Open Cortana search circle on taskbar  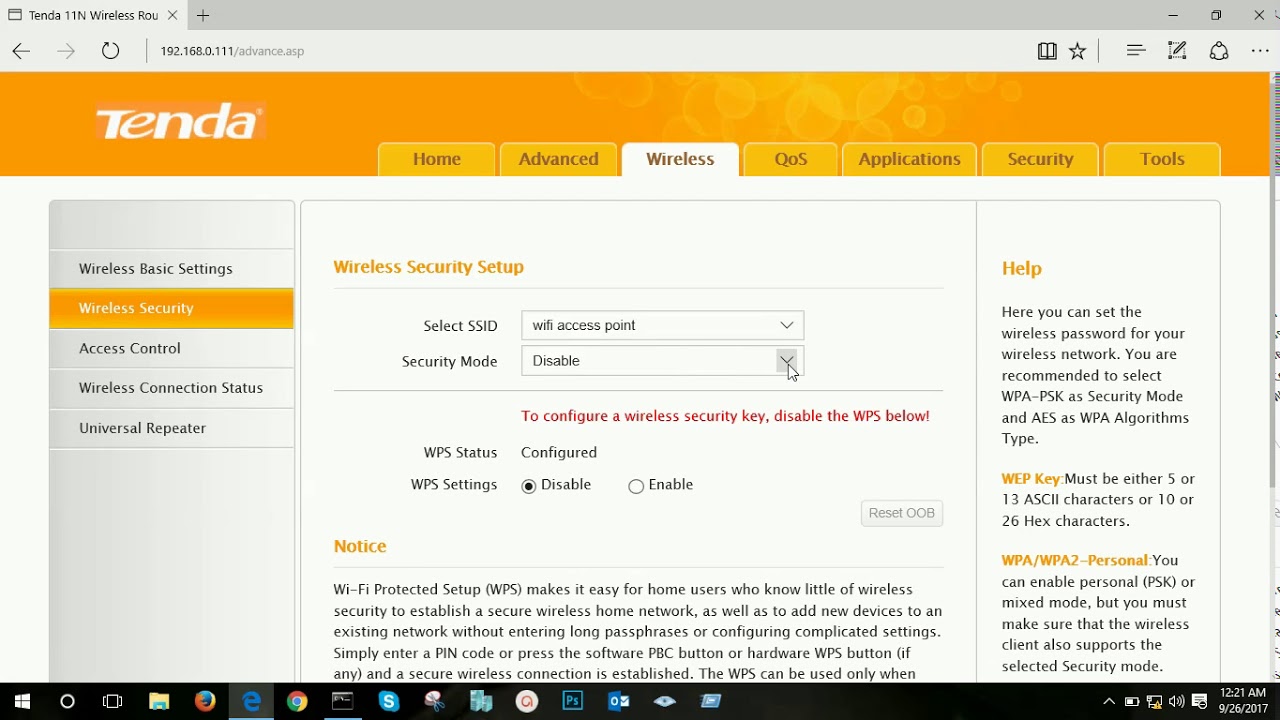[x=67, y=701]
